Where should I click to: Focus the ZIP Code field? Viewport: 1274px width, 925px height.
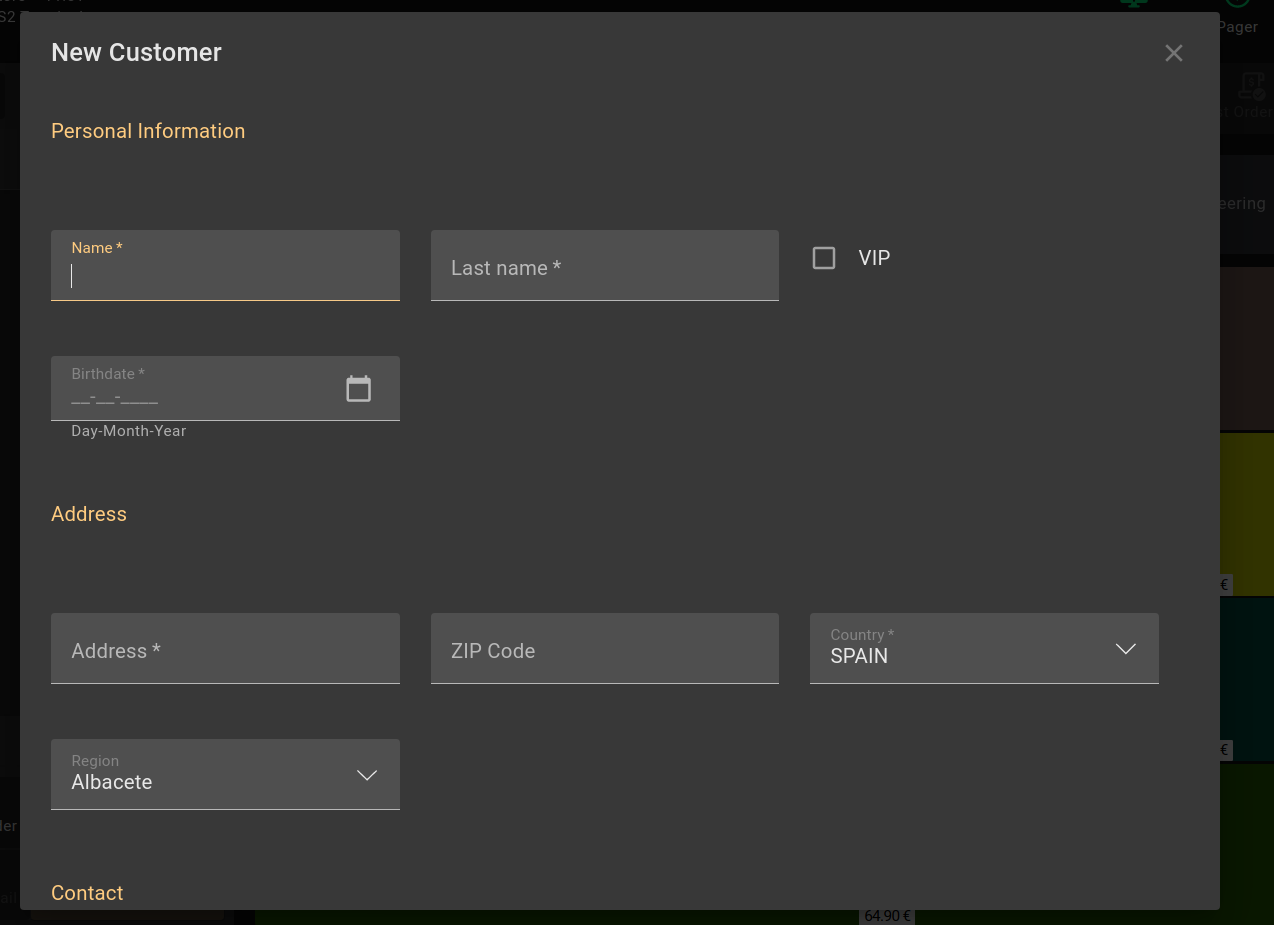pos(604,650)
